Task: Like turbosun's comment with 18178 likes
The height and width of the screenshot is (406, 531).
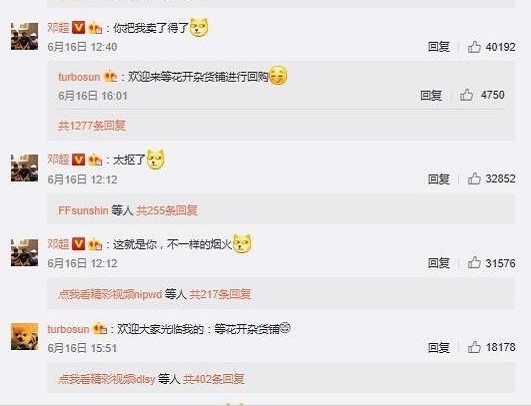Action: tap(474, 347)
